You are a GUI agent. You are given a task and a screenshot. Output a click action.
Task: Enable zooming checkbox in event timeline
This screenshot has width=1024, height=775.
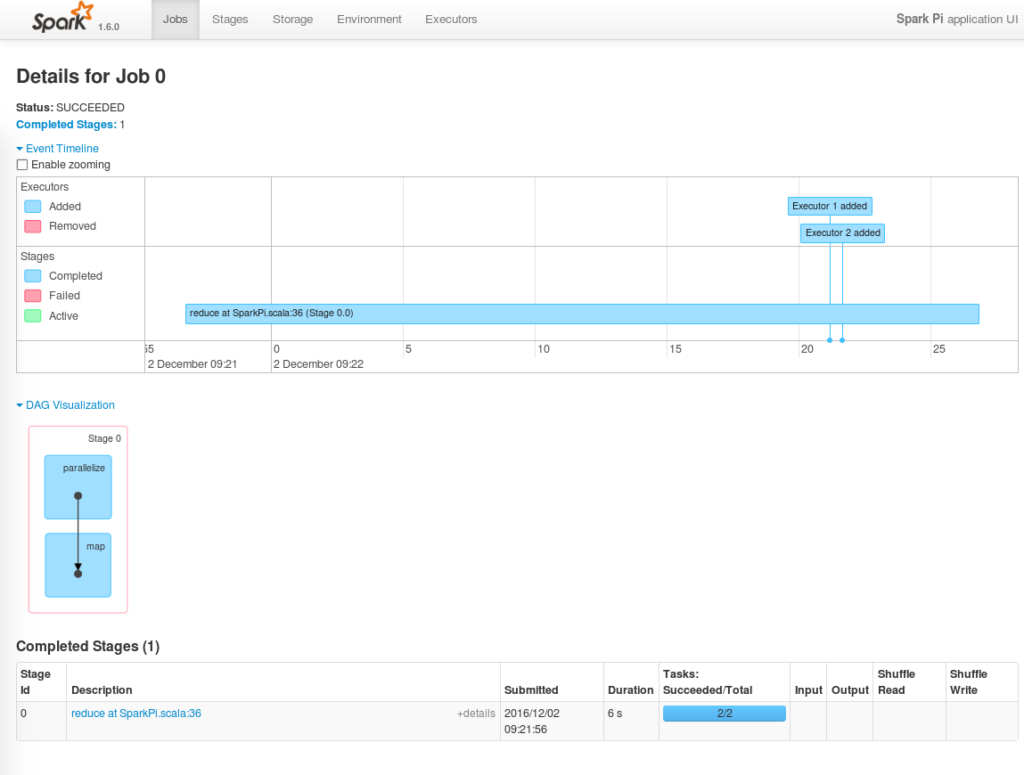coord(22,165)
